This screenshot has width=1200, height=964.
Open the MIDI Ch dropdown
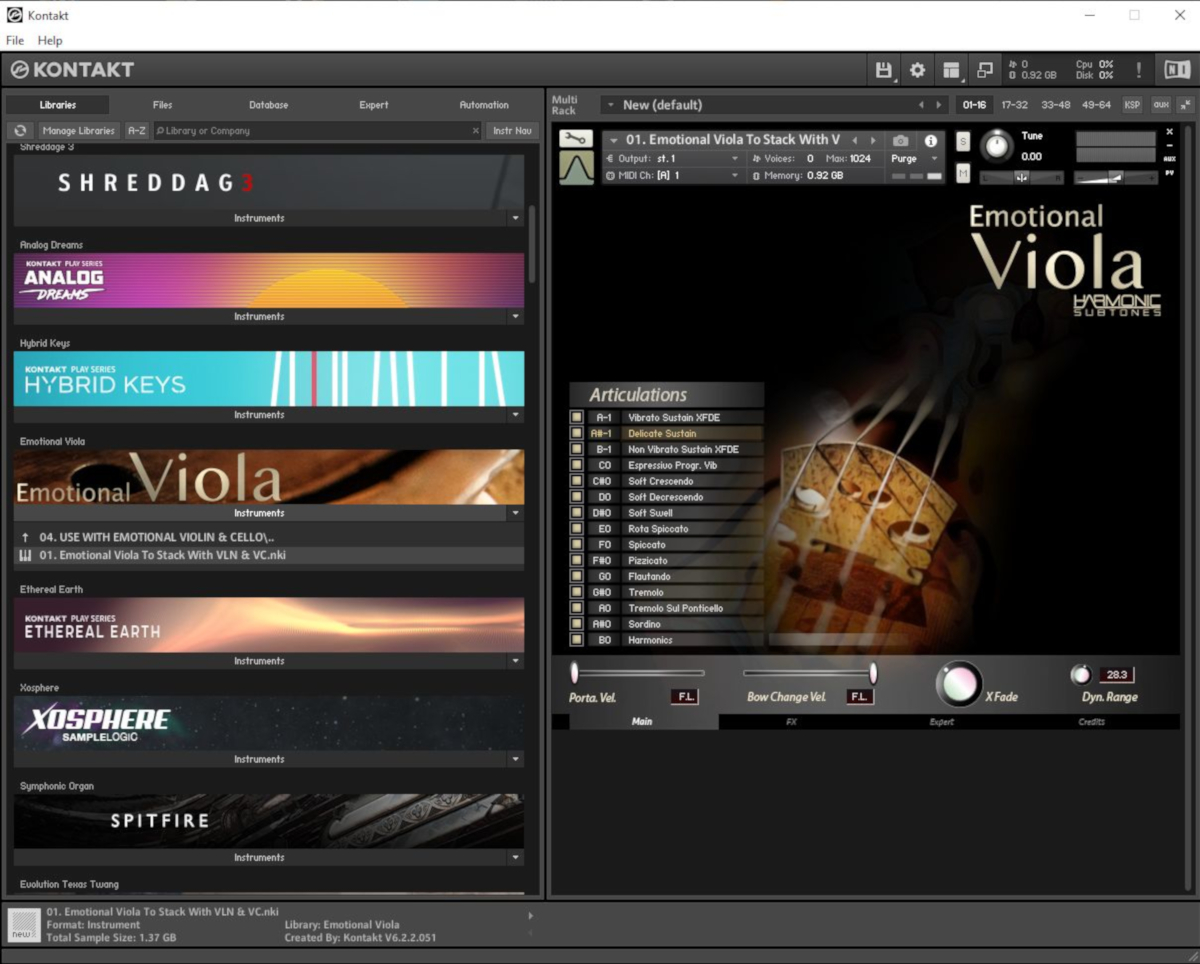673,175
